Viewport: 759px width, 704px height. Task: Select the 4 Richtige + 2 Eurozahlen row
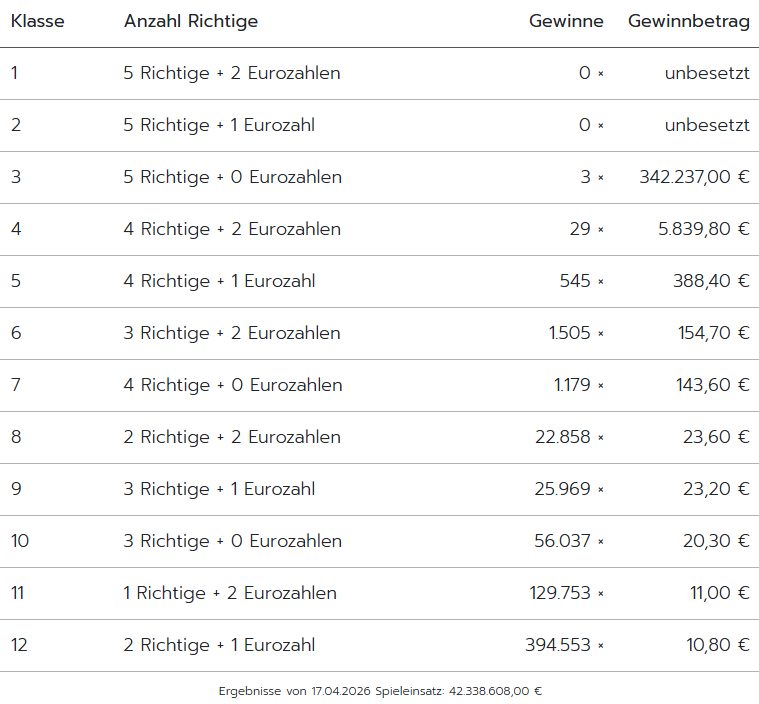(x=232, y=229)
